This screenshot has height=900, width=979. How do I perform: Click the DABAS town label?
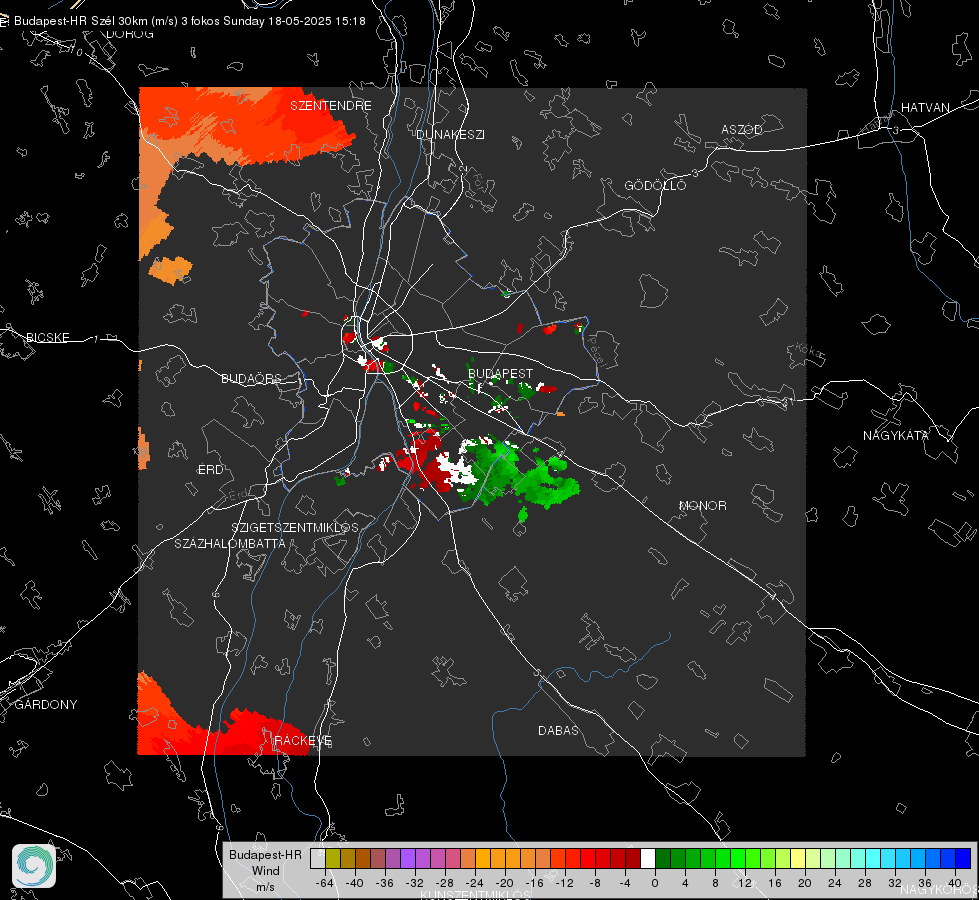[558, 730]
